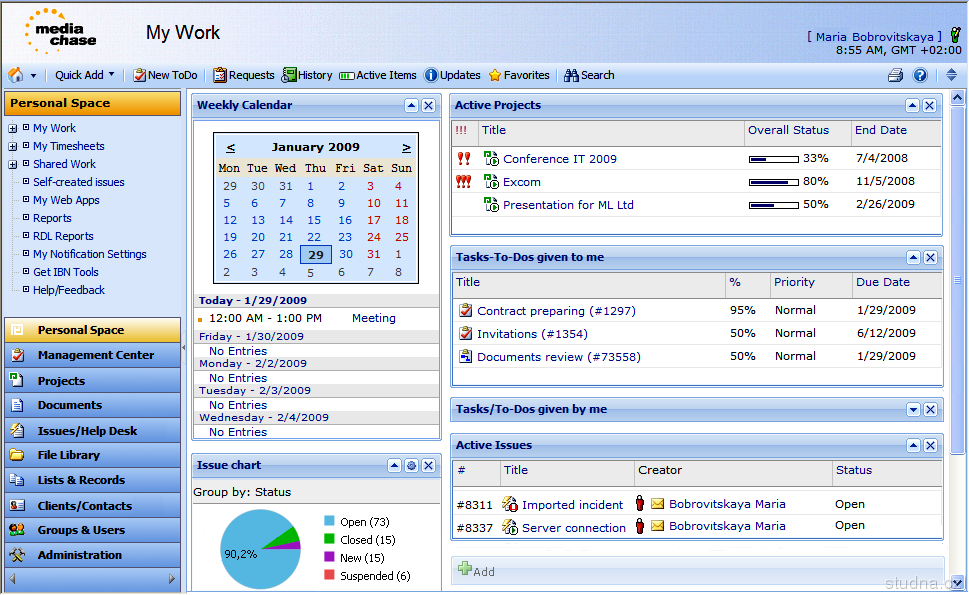Open Issue chart settings gear icon
The width and height of the screenshot is (969, 595).
410,466
